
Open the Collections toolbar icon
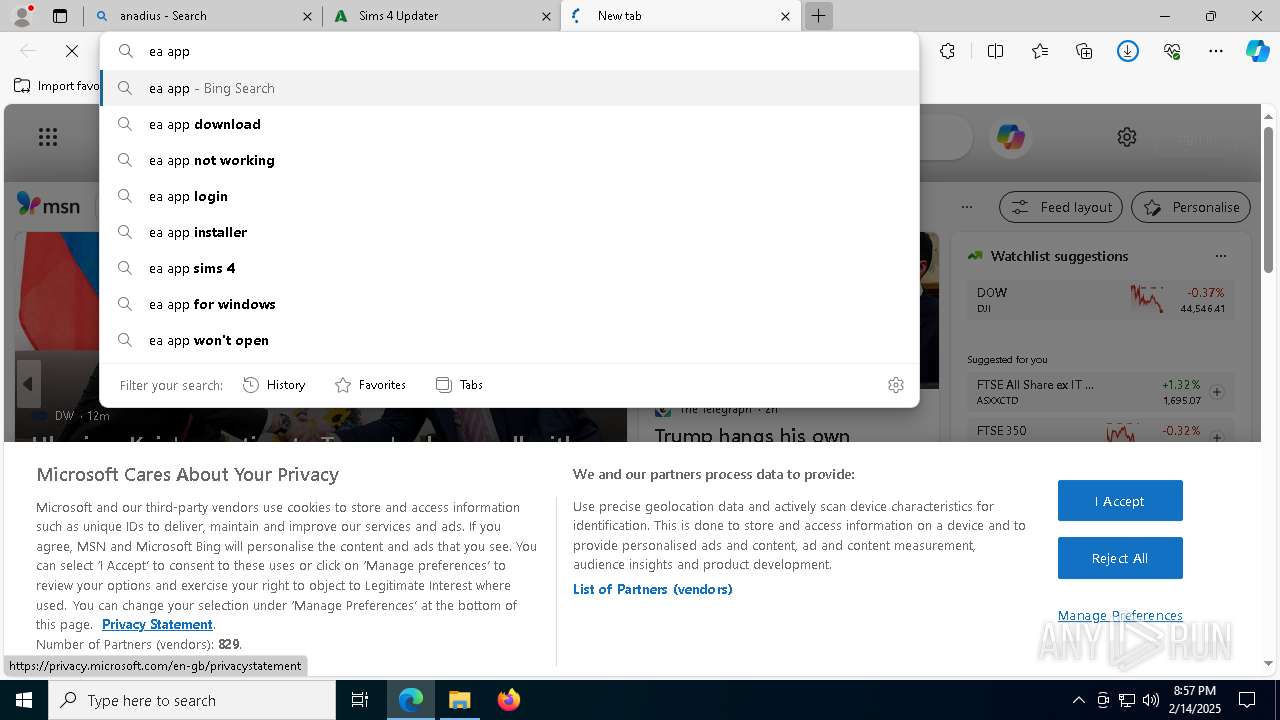[x=1084, y=51]
